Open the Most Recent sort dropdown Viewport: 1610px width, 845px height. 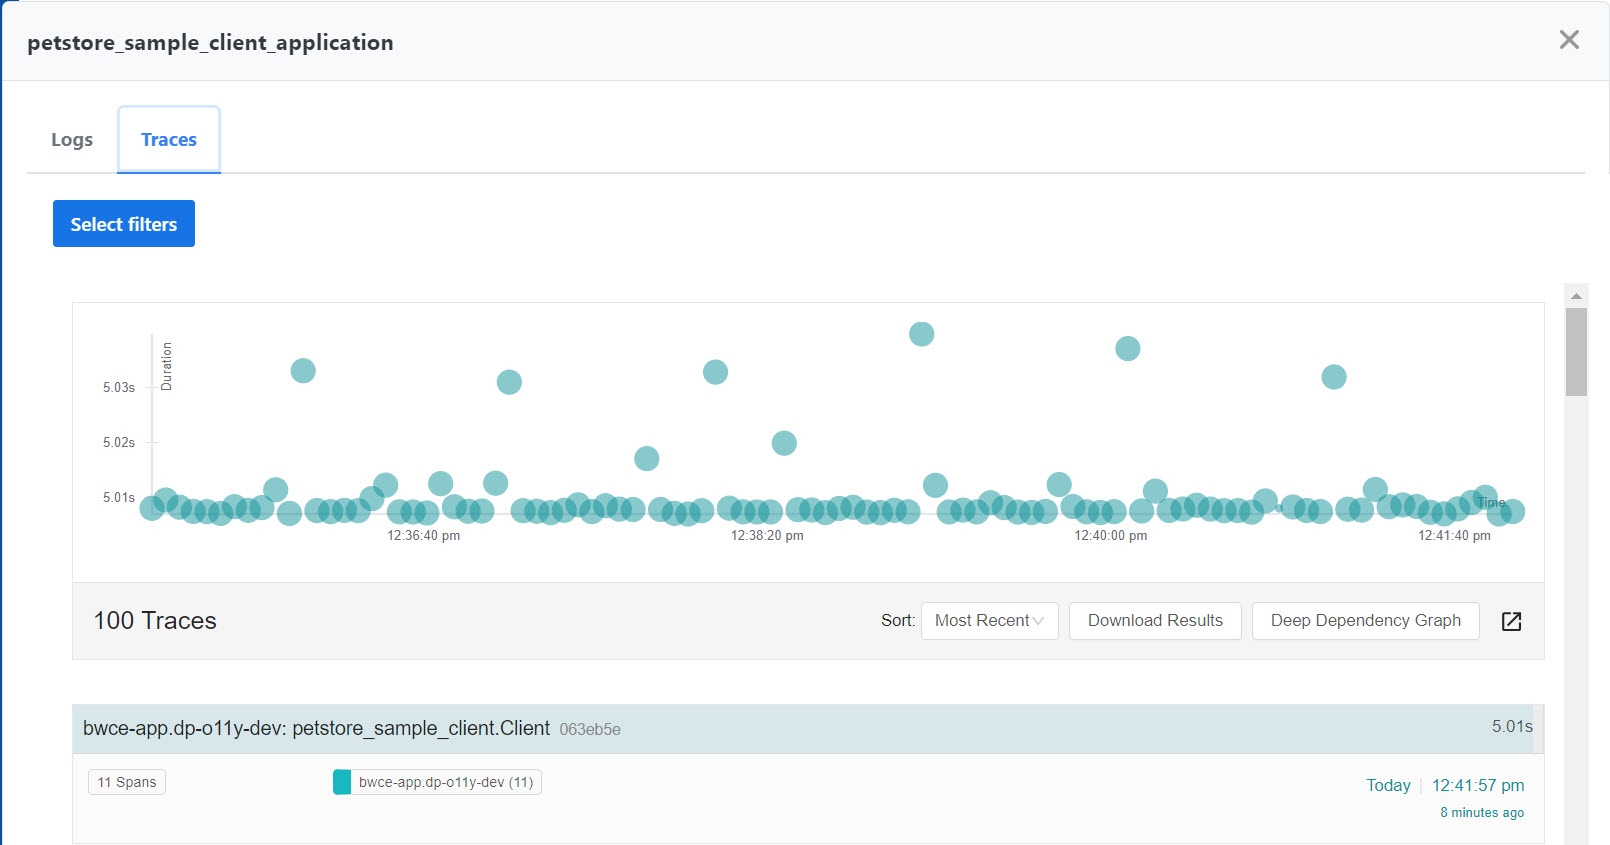tap(989, 621)
